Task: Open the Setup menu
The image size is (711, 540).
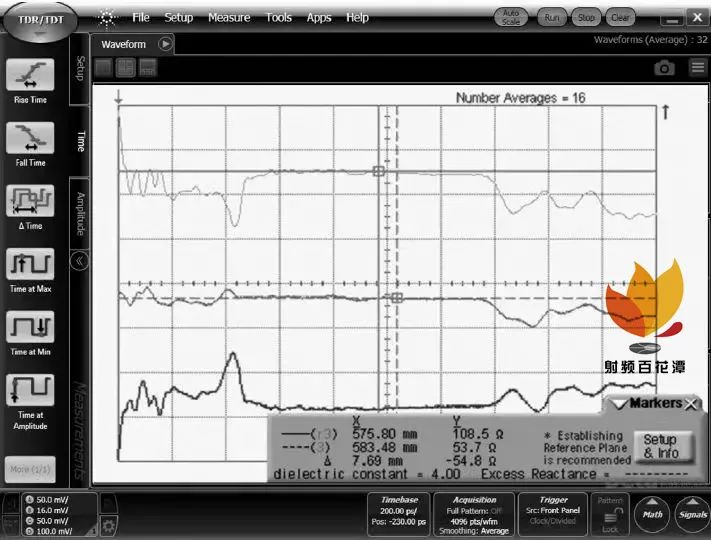Action: point(179,18)
